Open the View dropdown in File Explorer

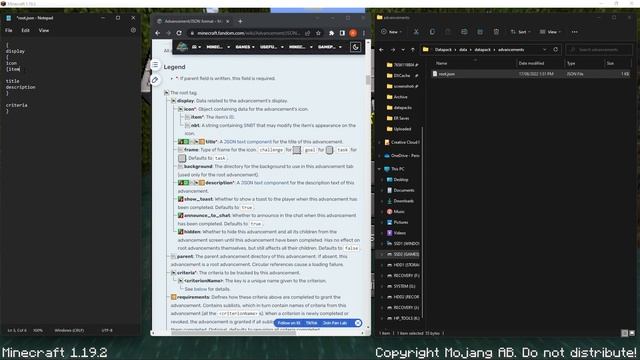pyautogui.click(x=550, y=32)
